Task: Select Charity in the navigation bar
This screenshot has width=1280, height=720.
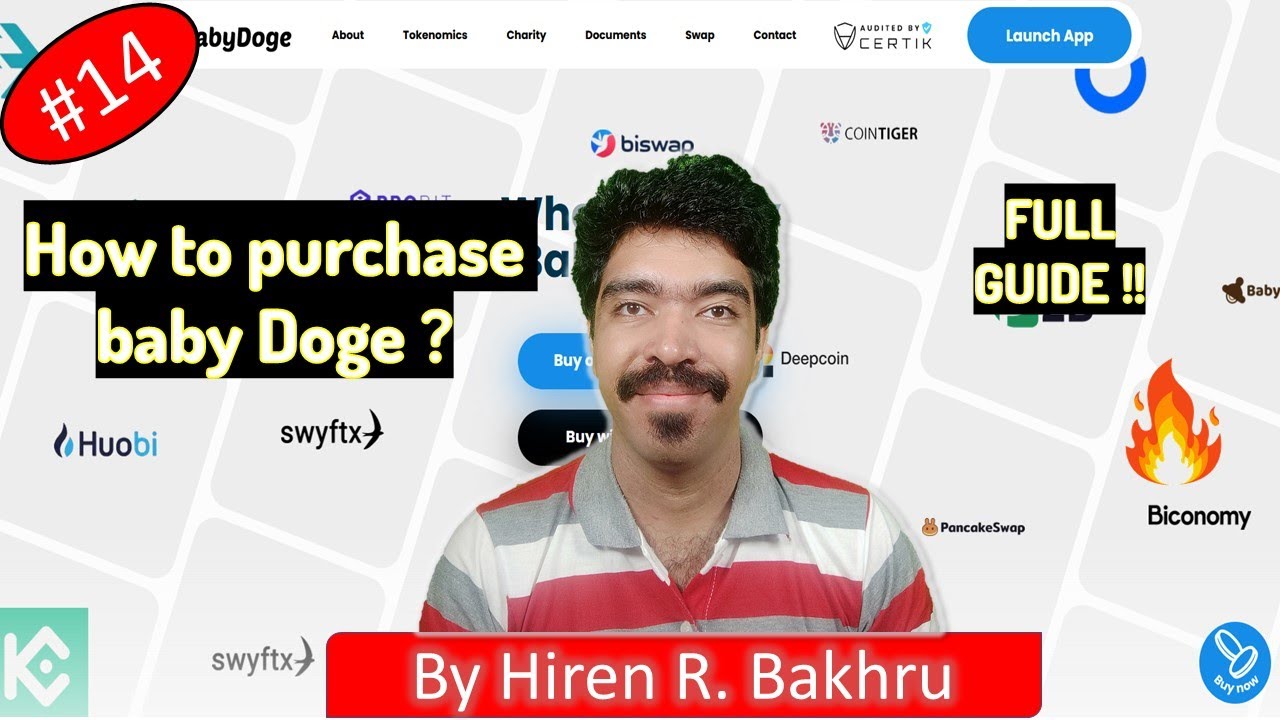Action: [526, 35]
